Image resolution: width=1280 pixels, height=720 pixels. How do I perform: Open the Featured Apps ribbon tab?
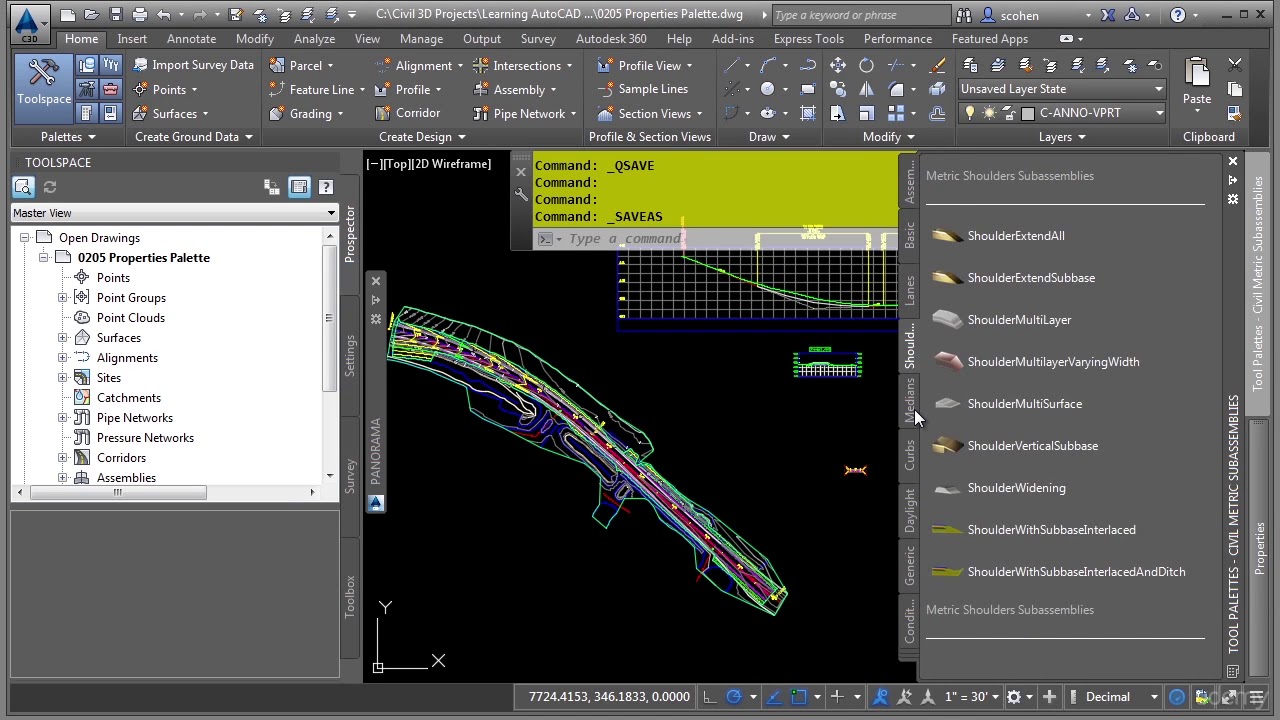click(989, 39)
